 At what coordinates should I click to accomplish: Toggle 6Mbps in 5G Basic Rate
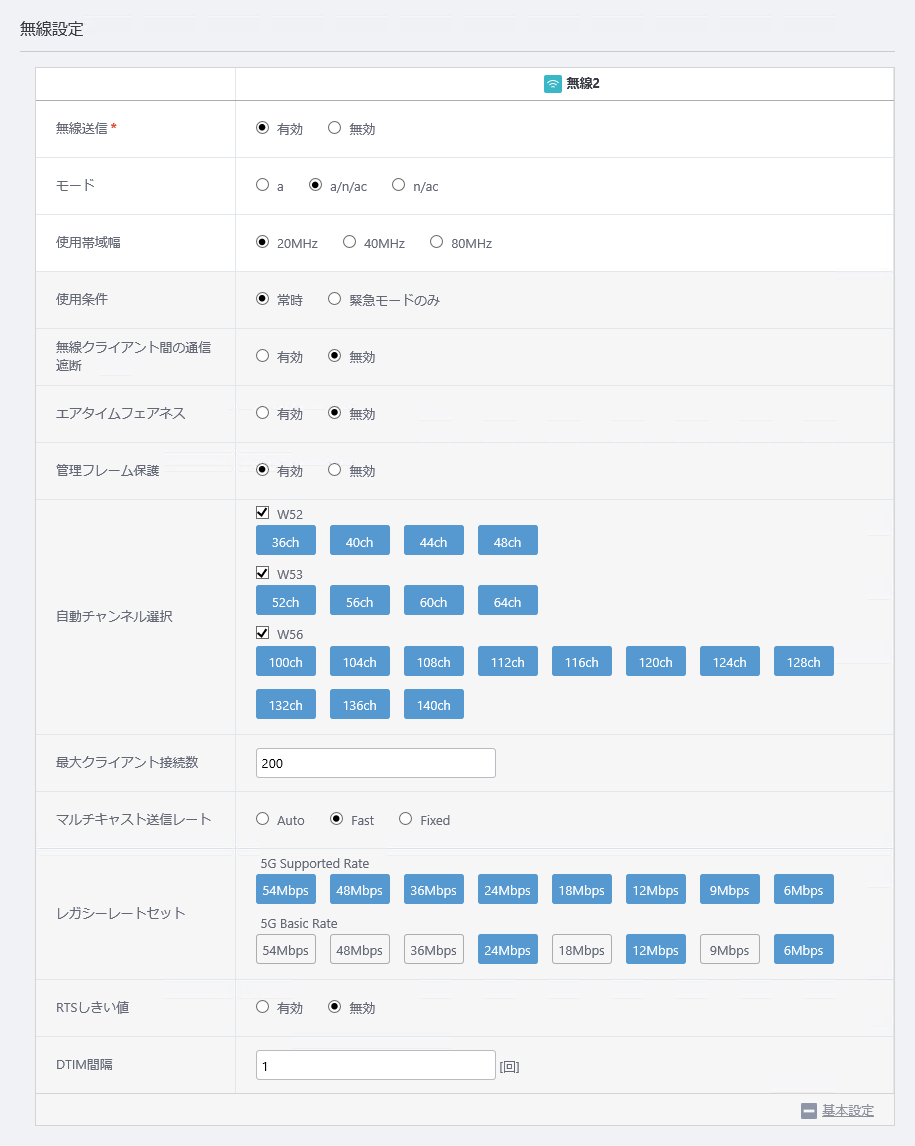click(x=803, y=949)
